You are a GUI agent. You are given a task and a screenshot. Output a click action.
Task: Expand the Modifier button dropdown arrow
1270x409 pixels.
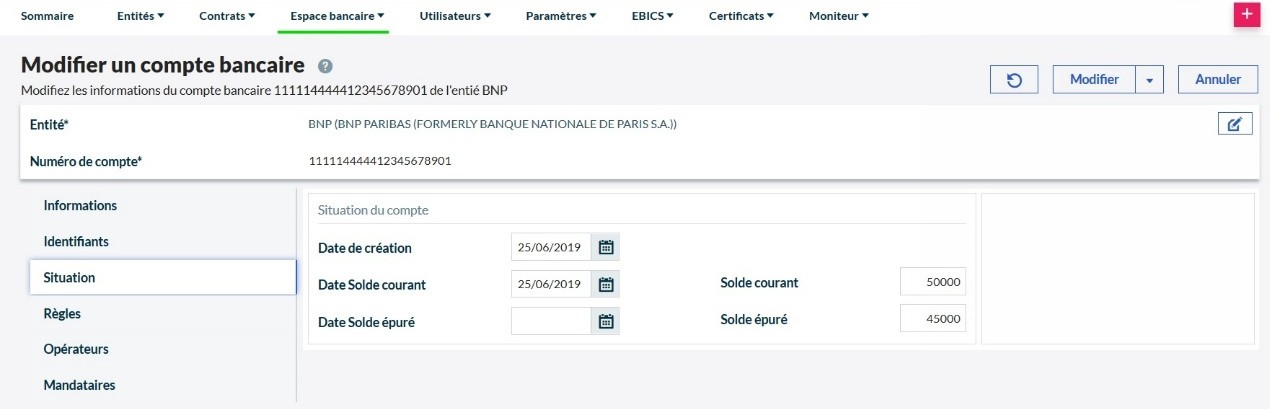(x=1150, y=80)
